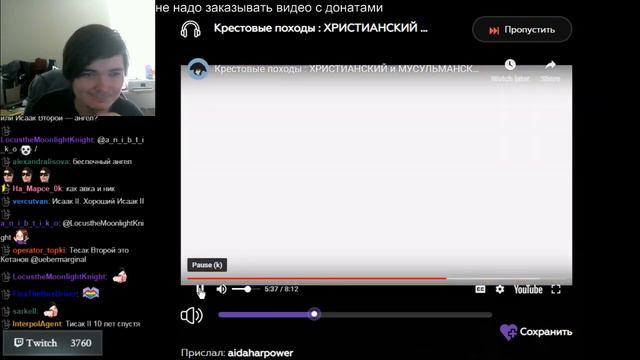This screenshot has height=360, width=640.
Task: Click the Watch later clock icon
Action: coord(510,64)
